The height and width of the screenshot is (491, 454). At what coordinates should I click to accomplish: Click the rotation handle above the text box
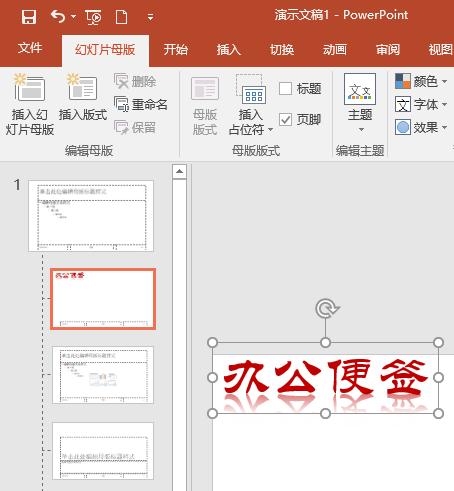coord(327,308)
